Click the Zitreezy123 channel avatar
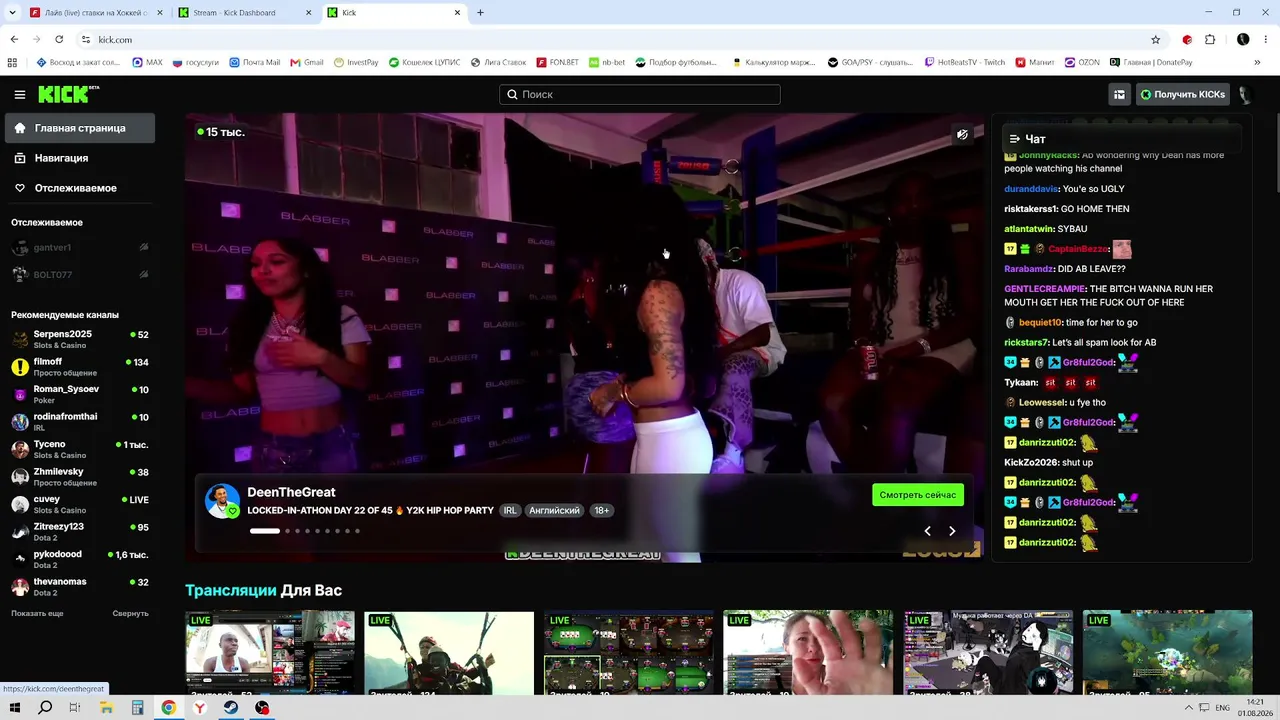Screen dimensions: 1280x720 pyautogui.click(x=20, y=532)
